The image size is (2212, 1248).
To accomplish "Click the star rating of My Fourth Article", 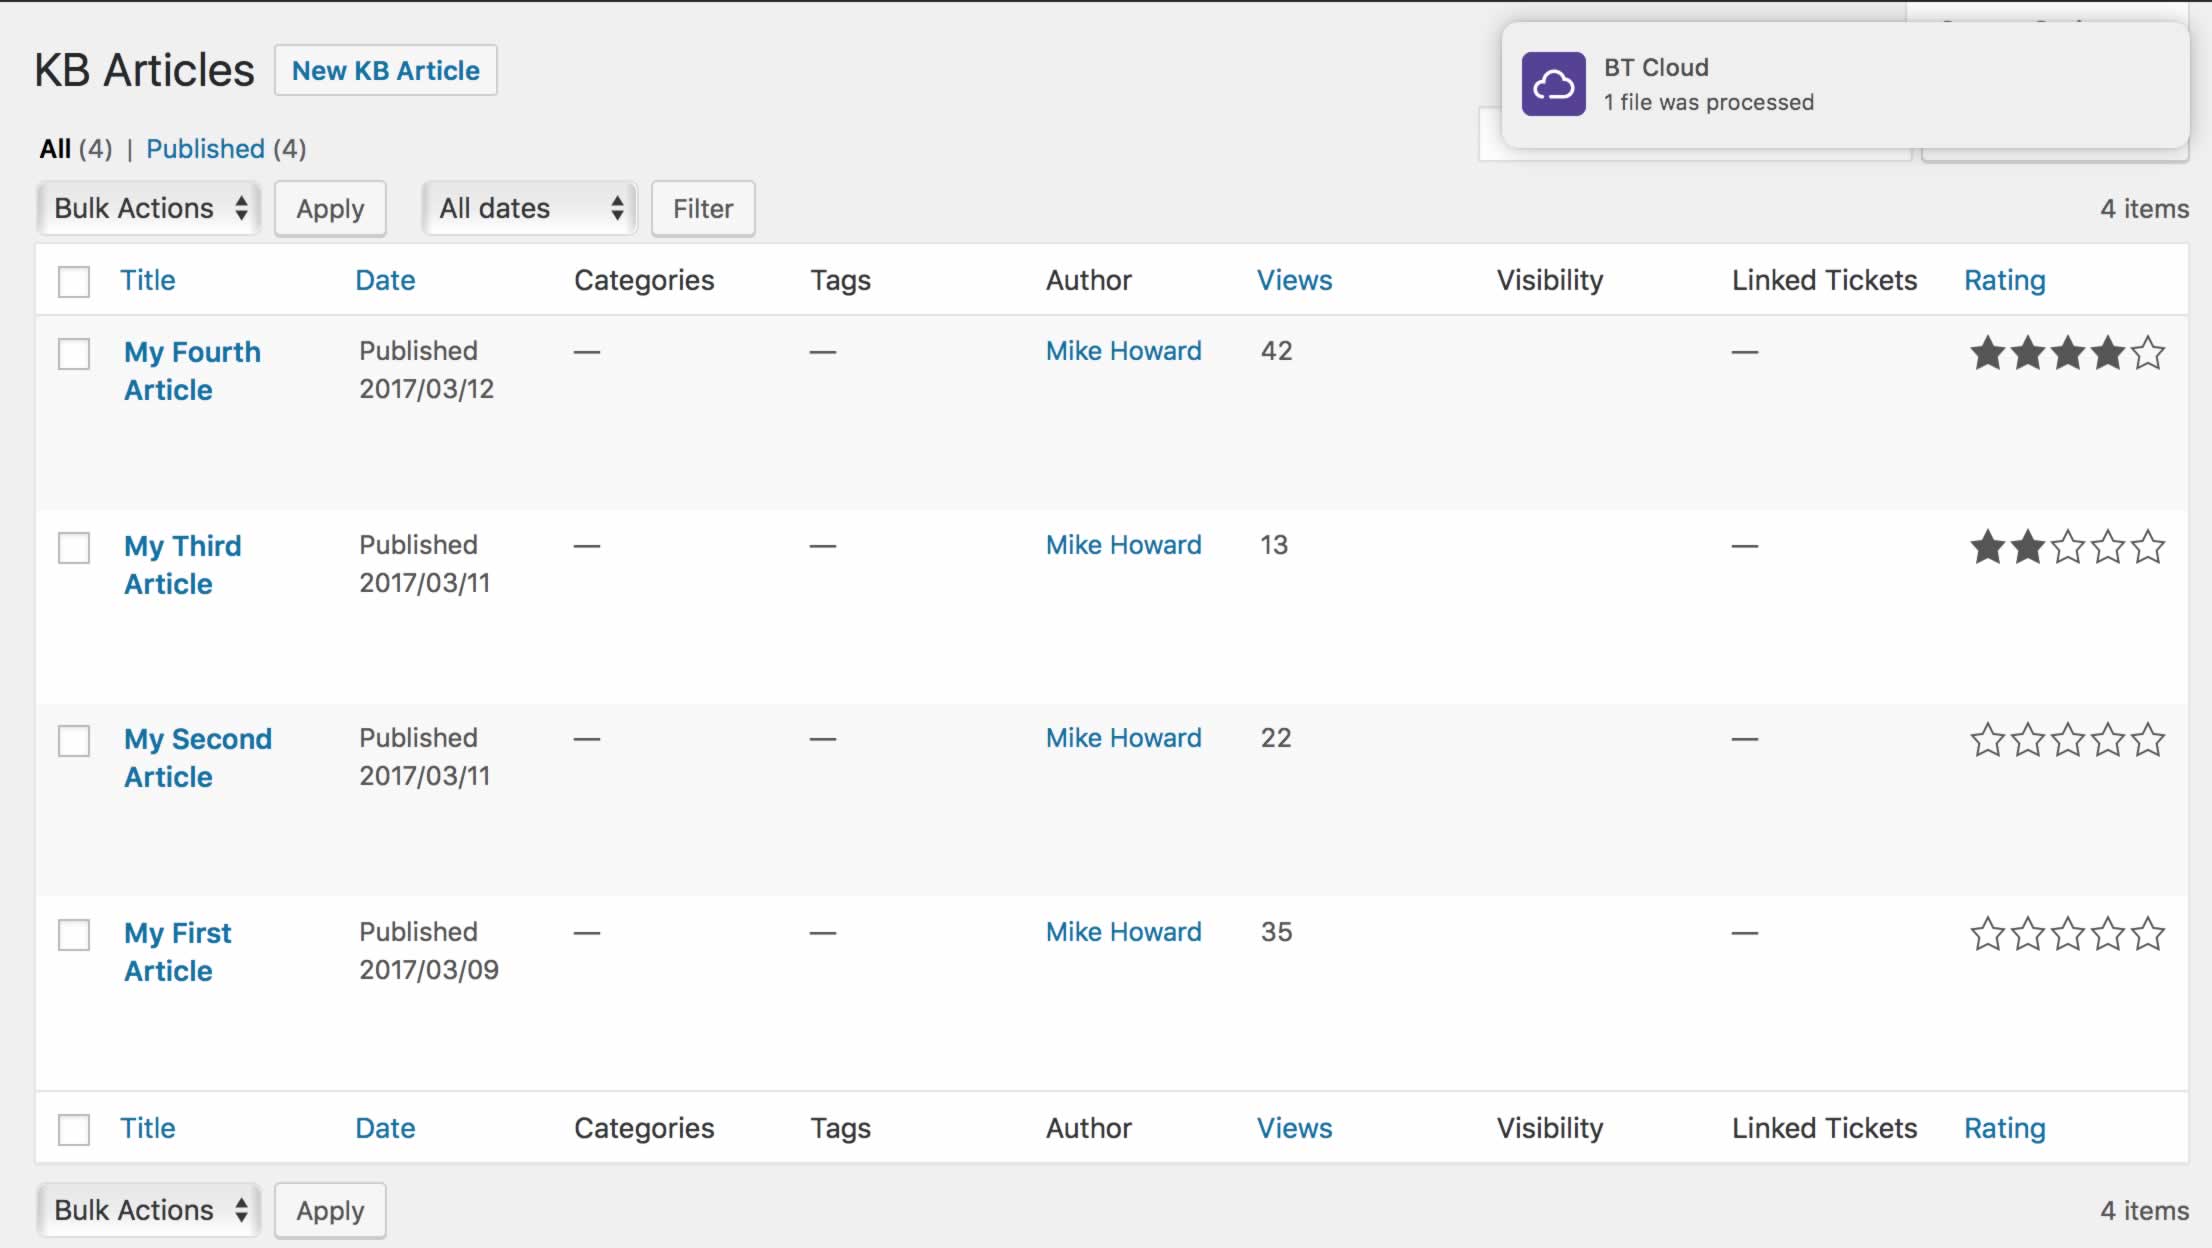I will 2066,353.
